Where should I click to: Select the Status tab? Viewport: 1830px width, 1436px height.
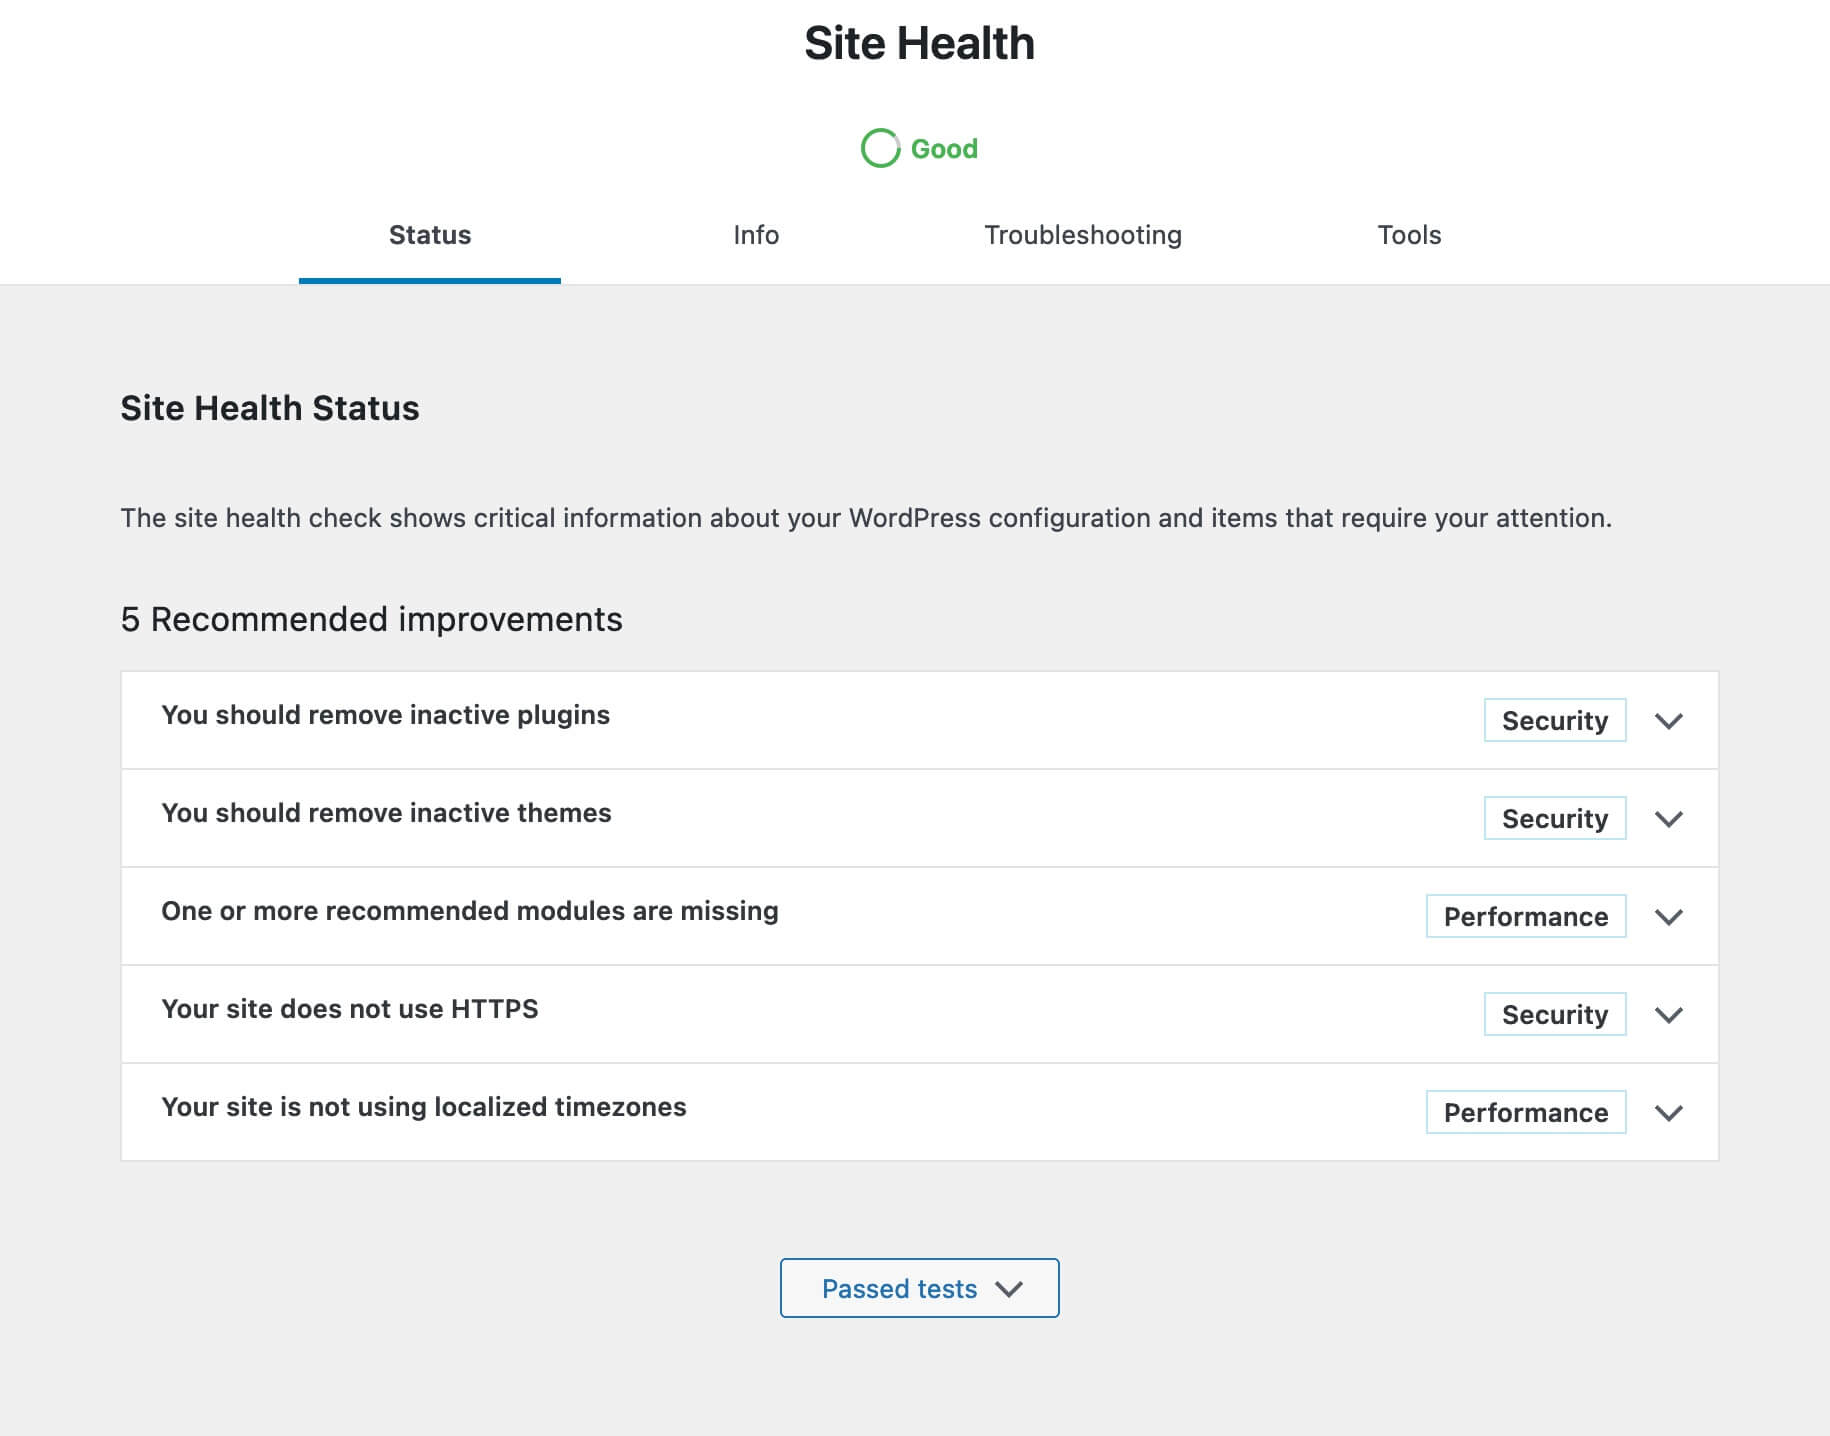[430, 235]
